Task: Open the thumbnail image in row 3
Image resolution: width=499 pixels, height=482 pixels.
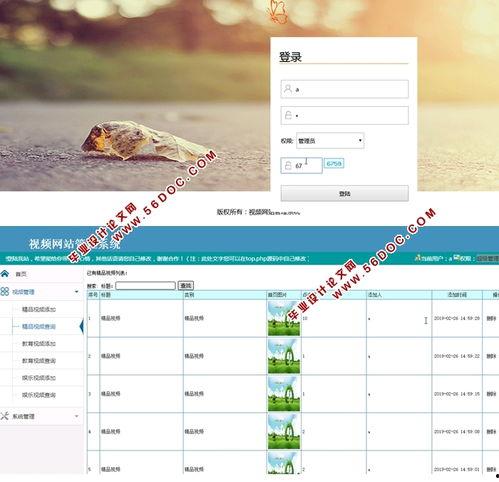Action: click(284, 394)
